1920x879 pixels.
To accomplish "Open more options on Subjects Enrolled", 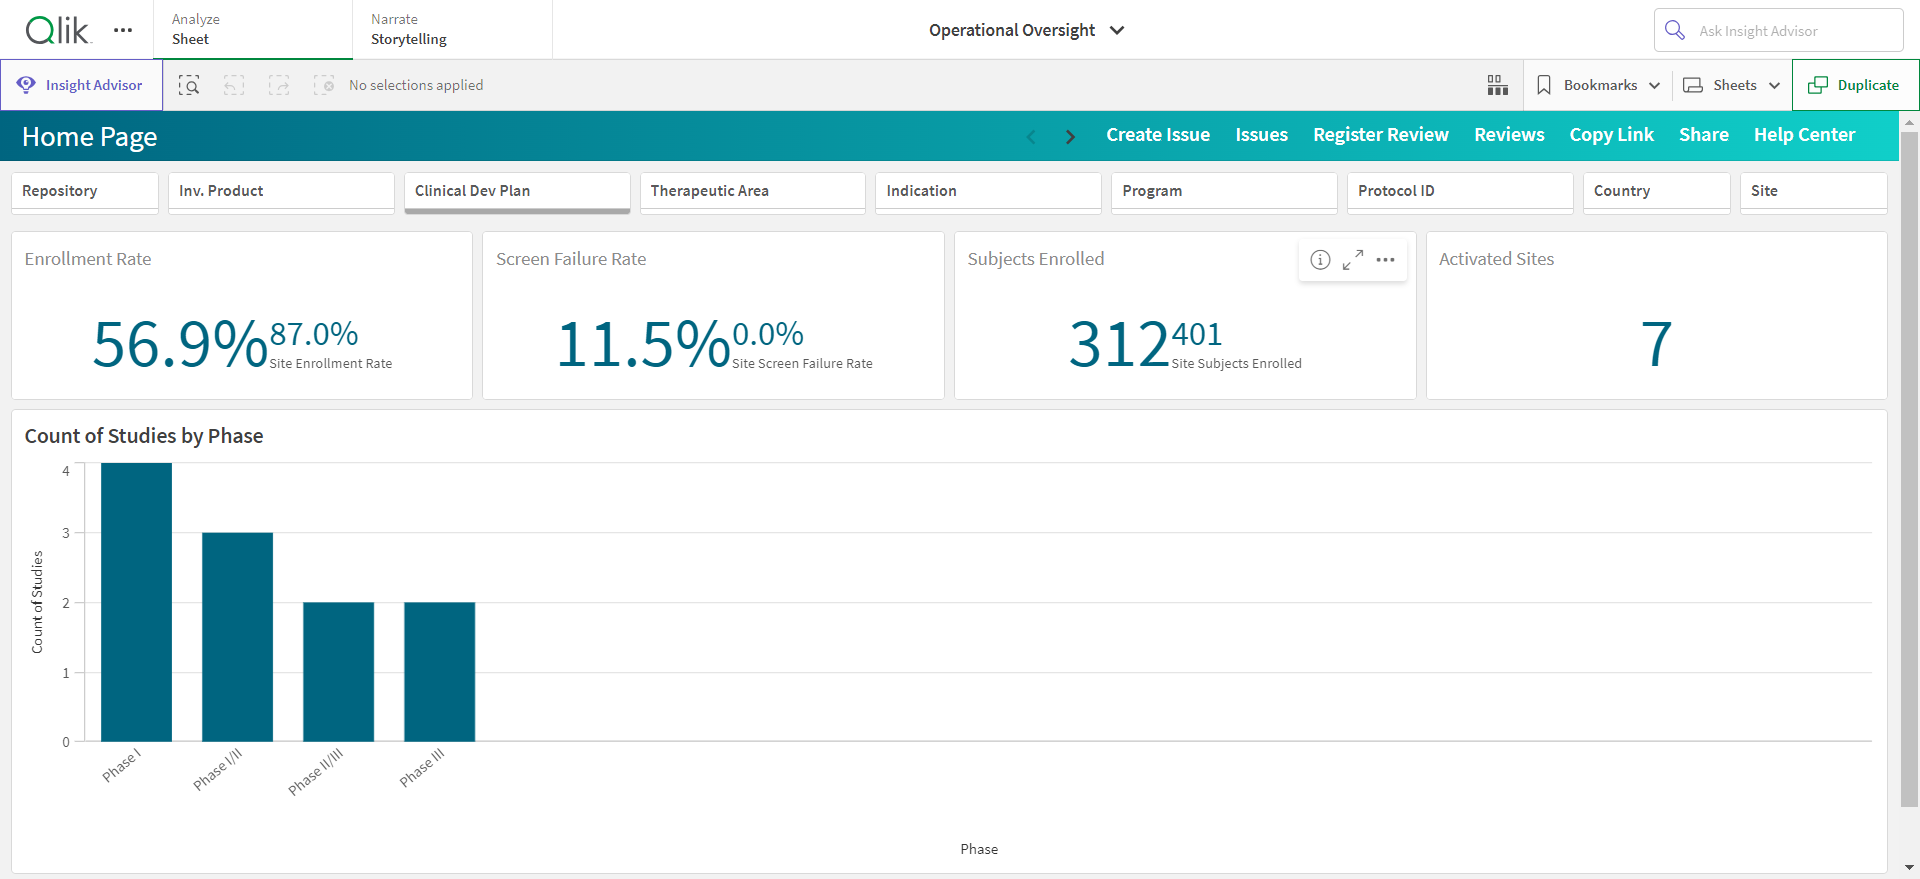I will tap(1385, 260).
